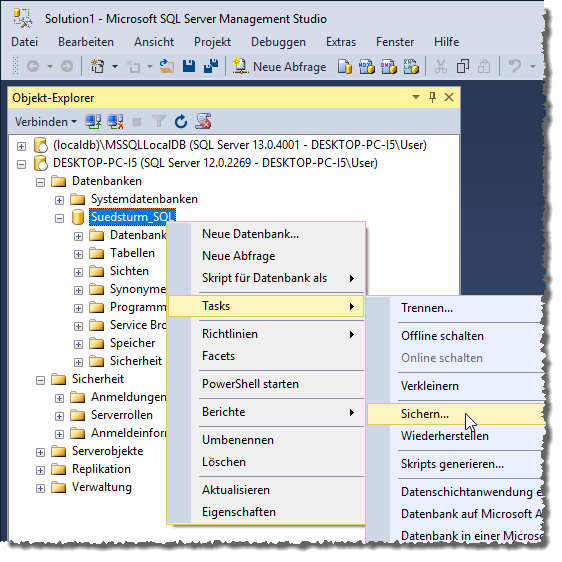562x562 pixels.
Task: Select Neue Datenbank... in context menu
Action: 266,234
